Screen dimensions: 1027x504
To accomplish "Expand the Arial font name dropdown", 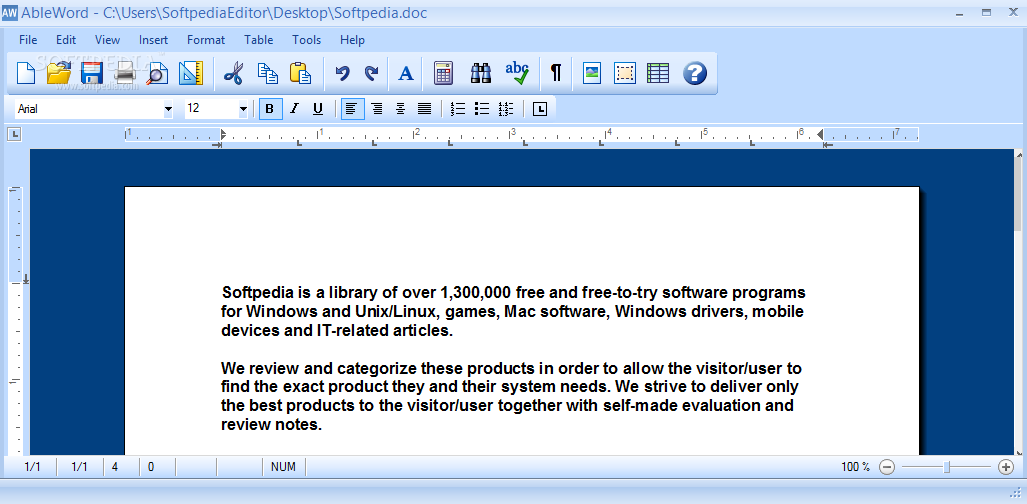I will pyautogui.click(x=168, y=109).
